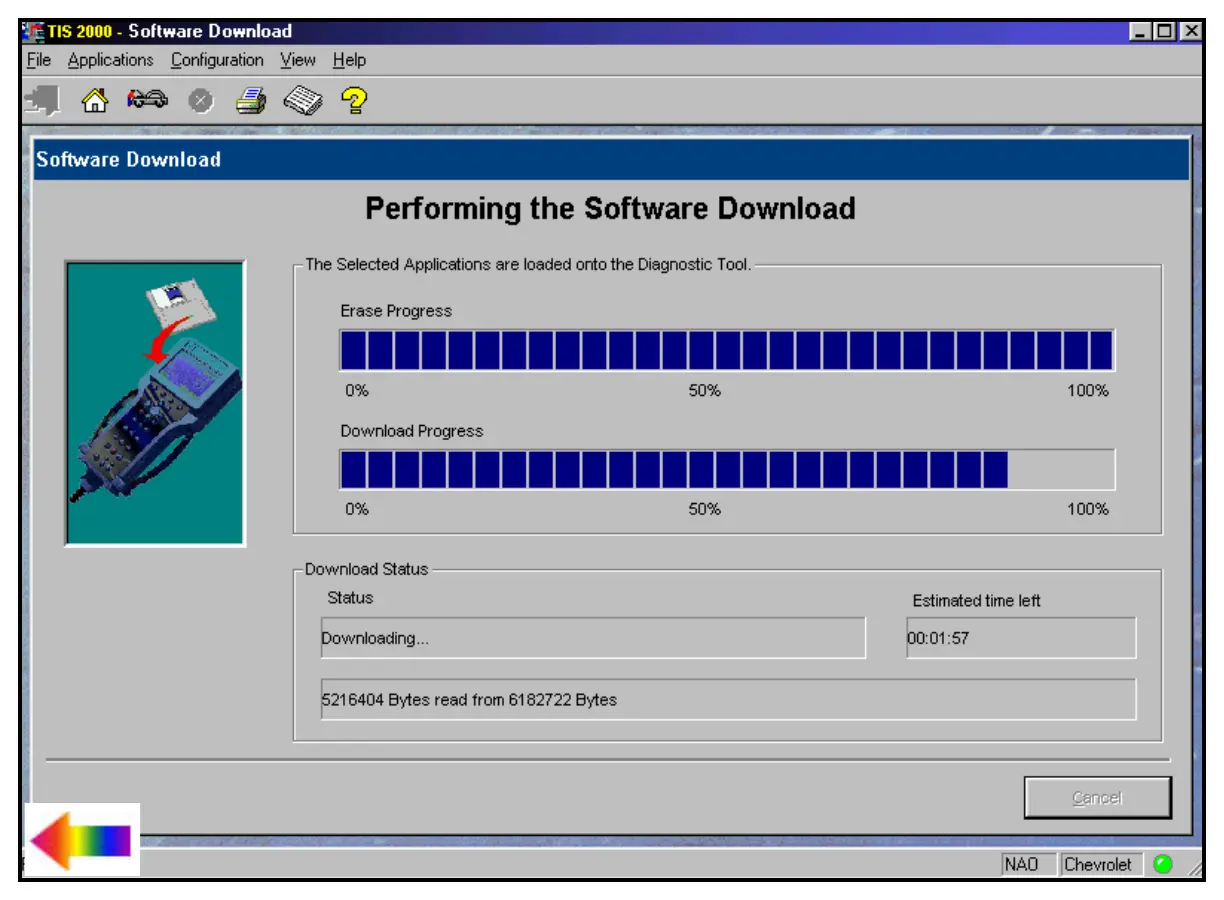This screenshot has height=900, width=1224.
Task: Click the TIS 2000 title bar icon
Action: (x=33, y=31)
